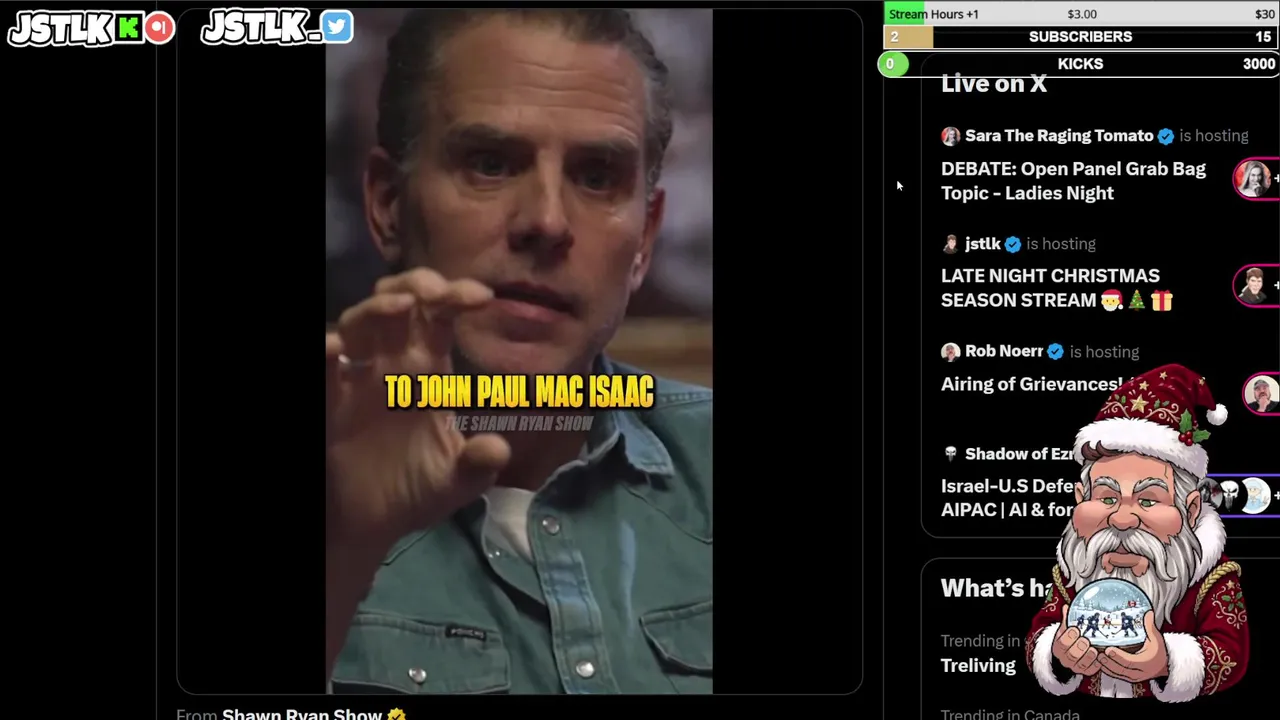Click Rob Noerr's verified badge icon

[1055, 352]
